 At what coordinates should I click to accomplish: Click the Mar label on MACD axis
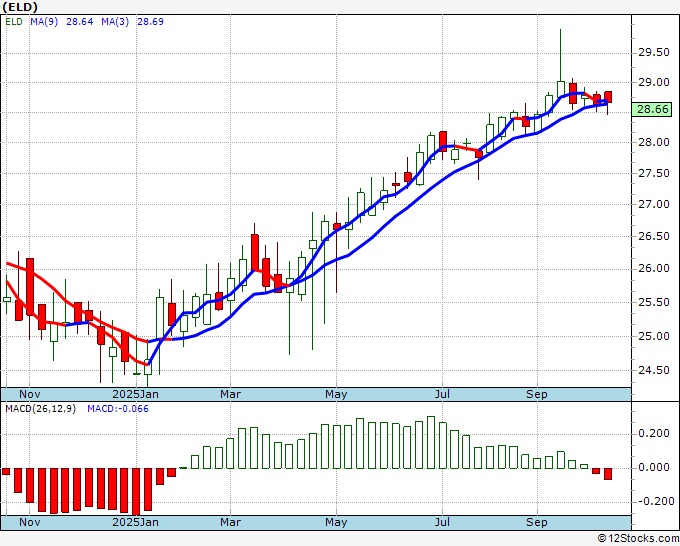click(230, 522)
